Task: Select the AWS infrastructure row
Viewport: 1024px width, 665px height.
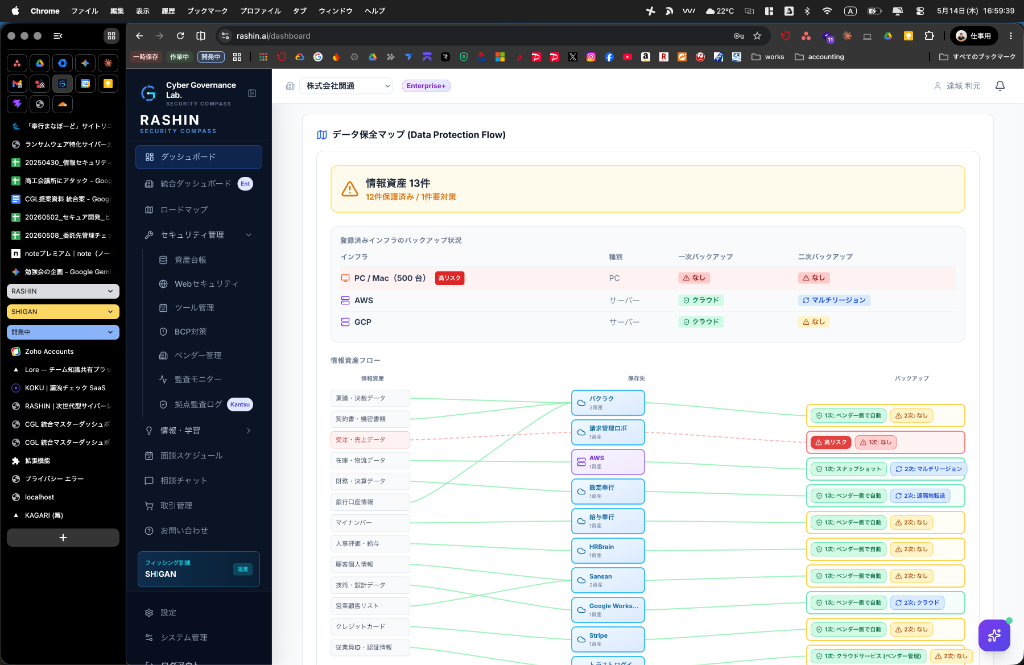Action: point(647,300)
